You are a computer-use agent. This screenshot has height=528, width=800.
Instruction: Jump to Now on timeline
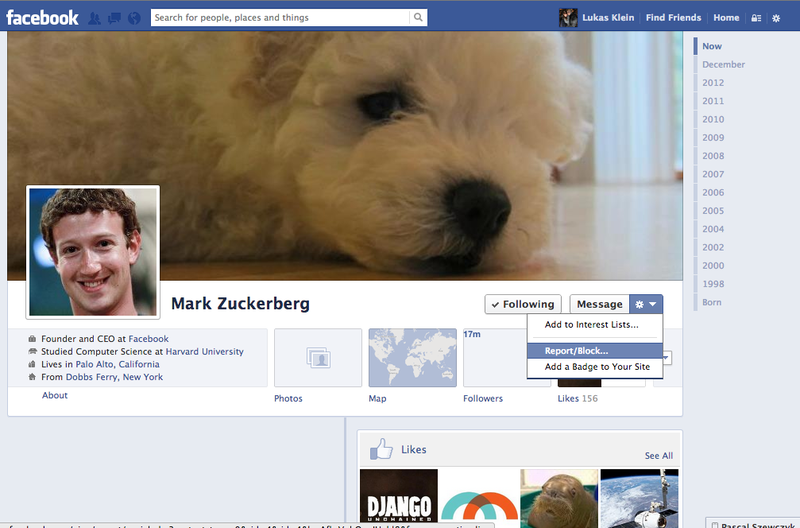click(712, 46)
